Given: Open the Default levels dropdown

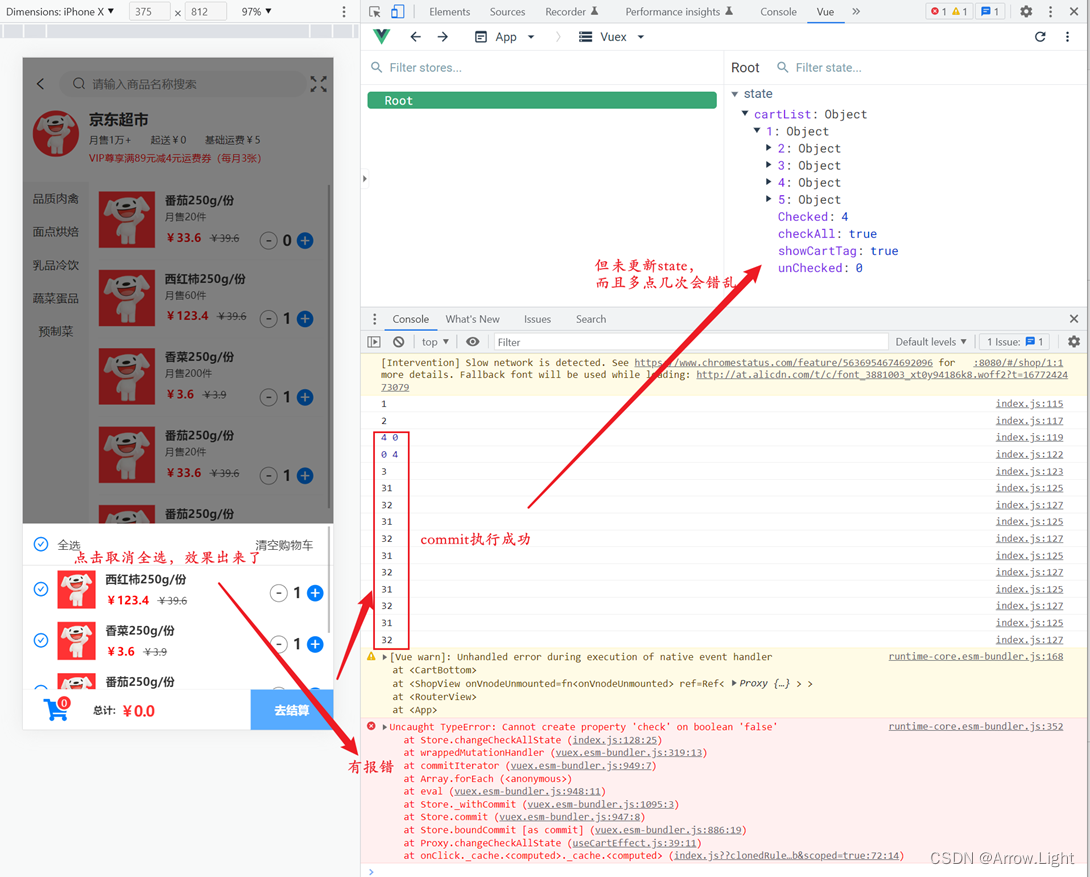Looking at the screenshot, I should [930, 341].
